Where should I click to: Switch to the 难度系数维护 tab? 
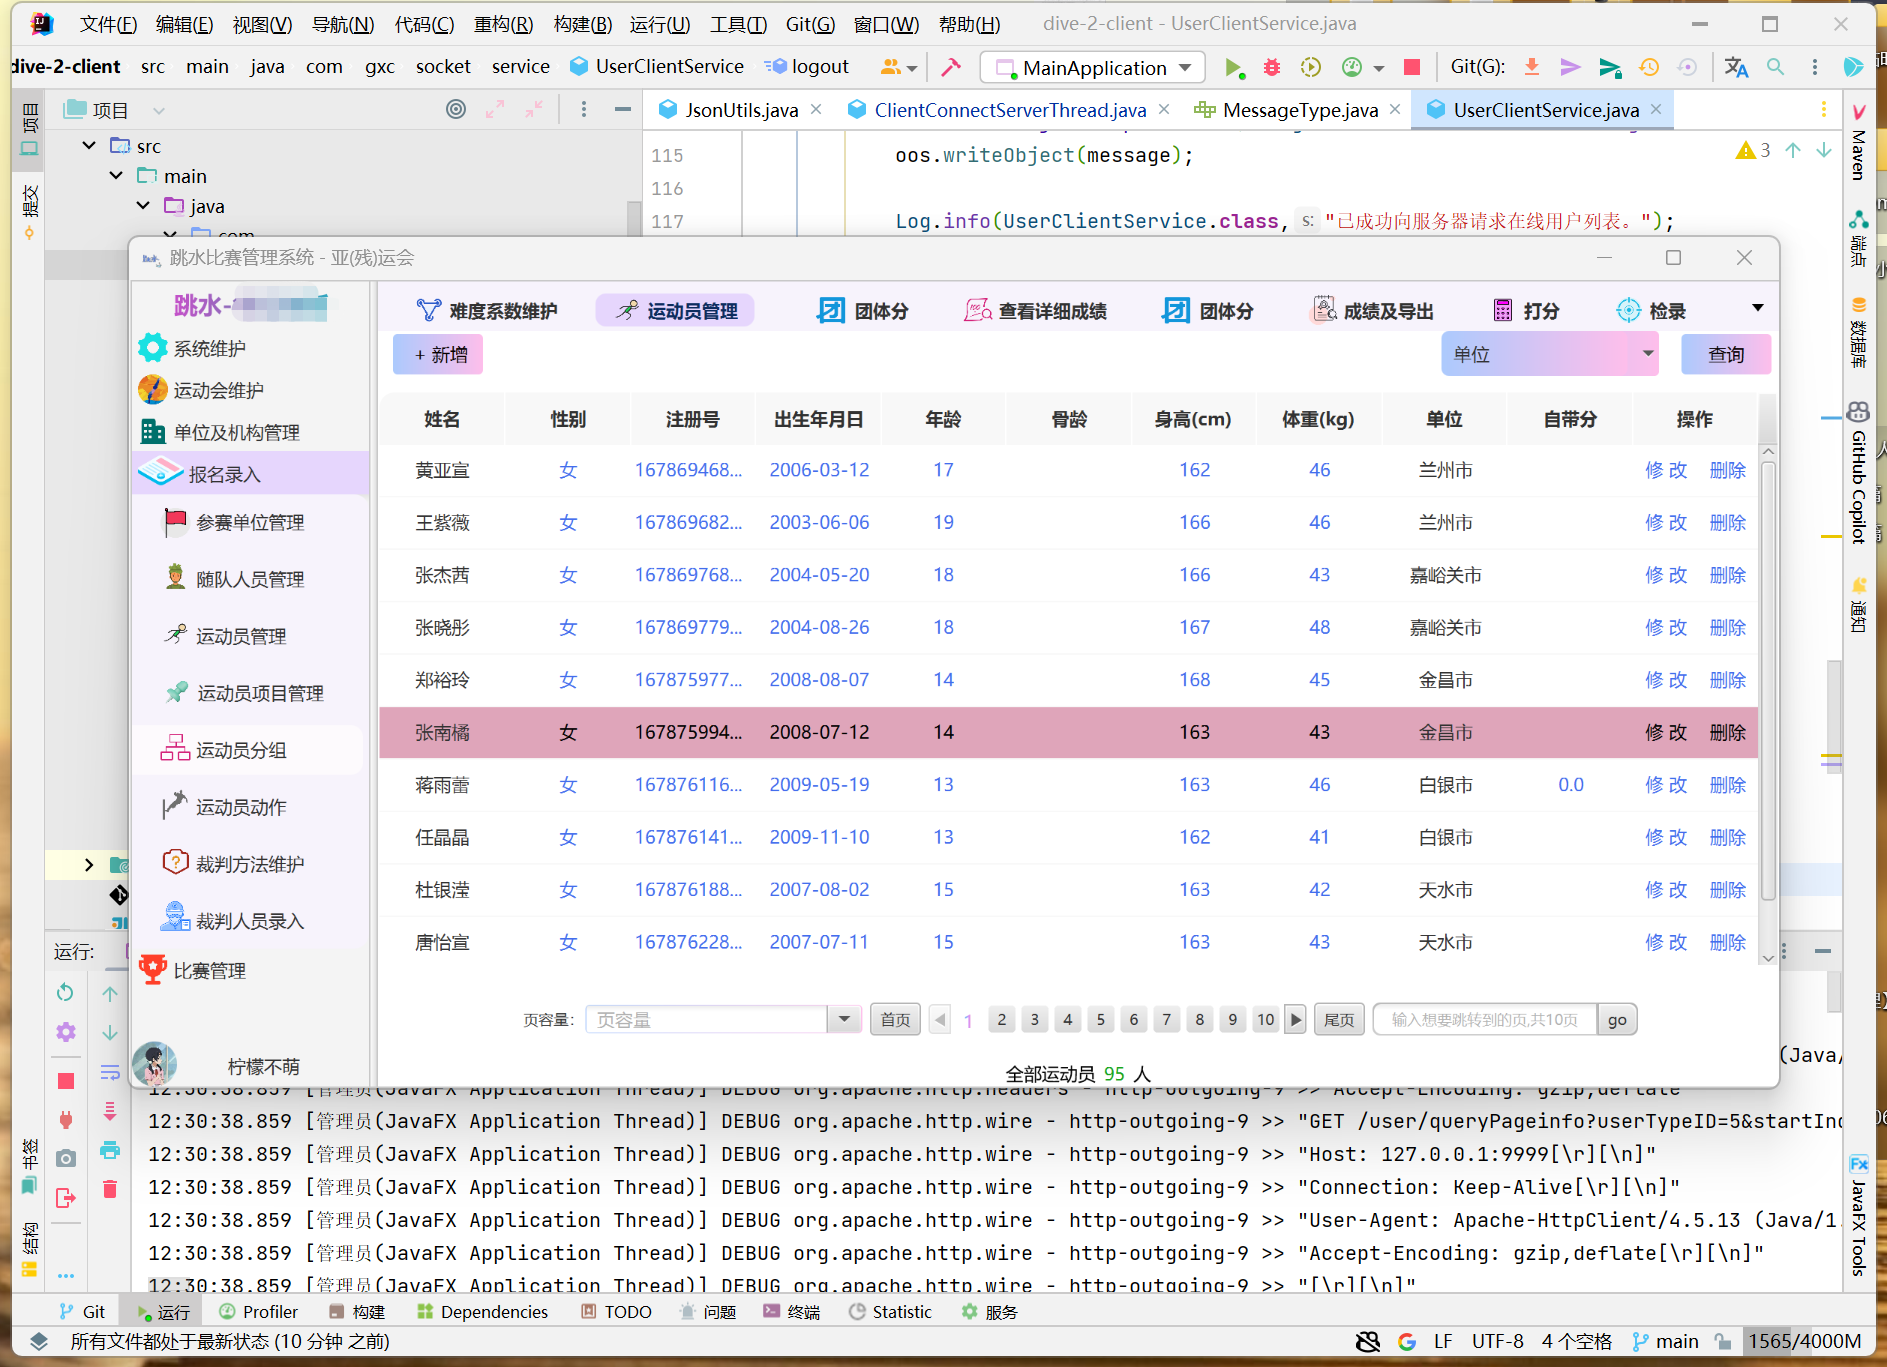(x=487, y=311)
